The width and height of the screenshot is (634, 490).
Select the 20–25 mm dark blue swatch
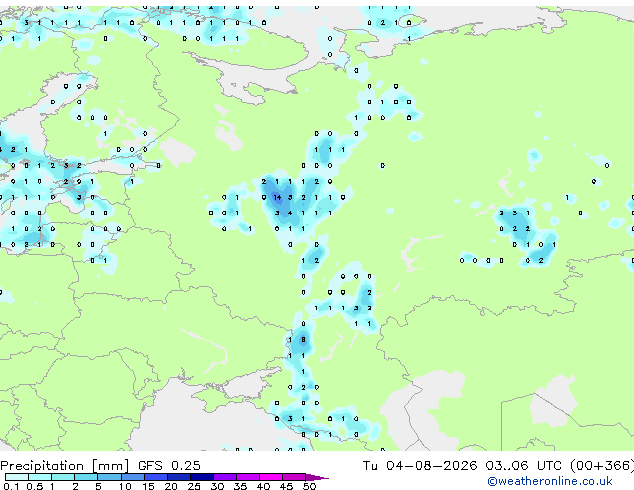[178, 477]
